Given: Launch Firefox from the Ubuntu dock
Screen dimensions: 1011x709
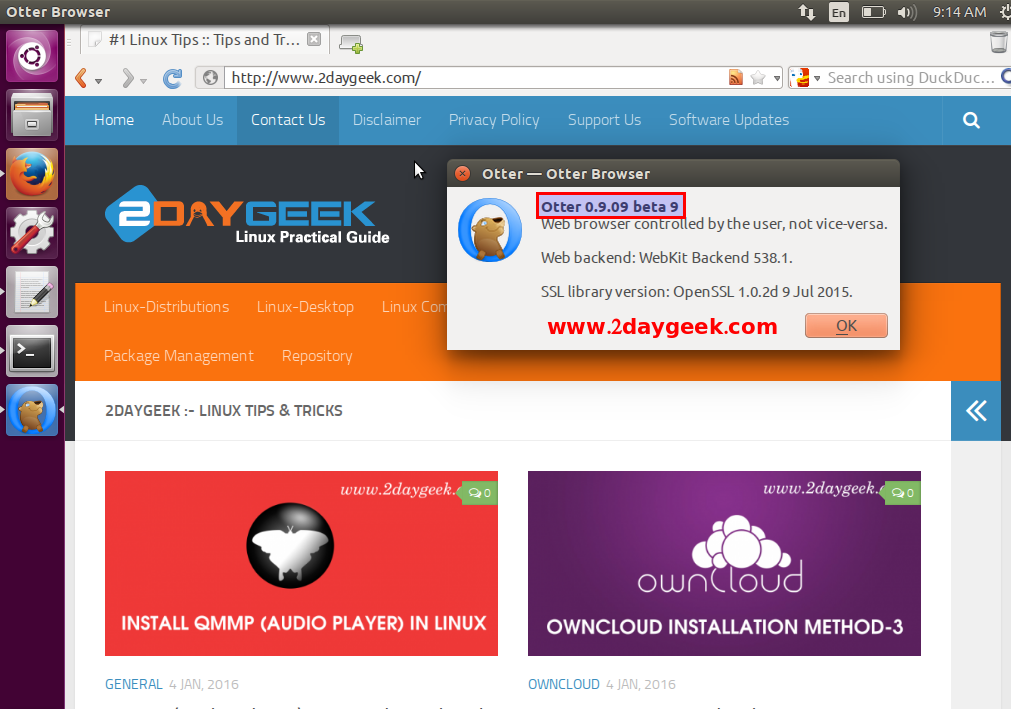Looking at the screenshot, I should pos(32,174).
